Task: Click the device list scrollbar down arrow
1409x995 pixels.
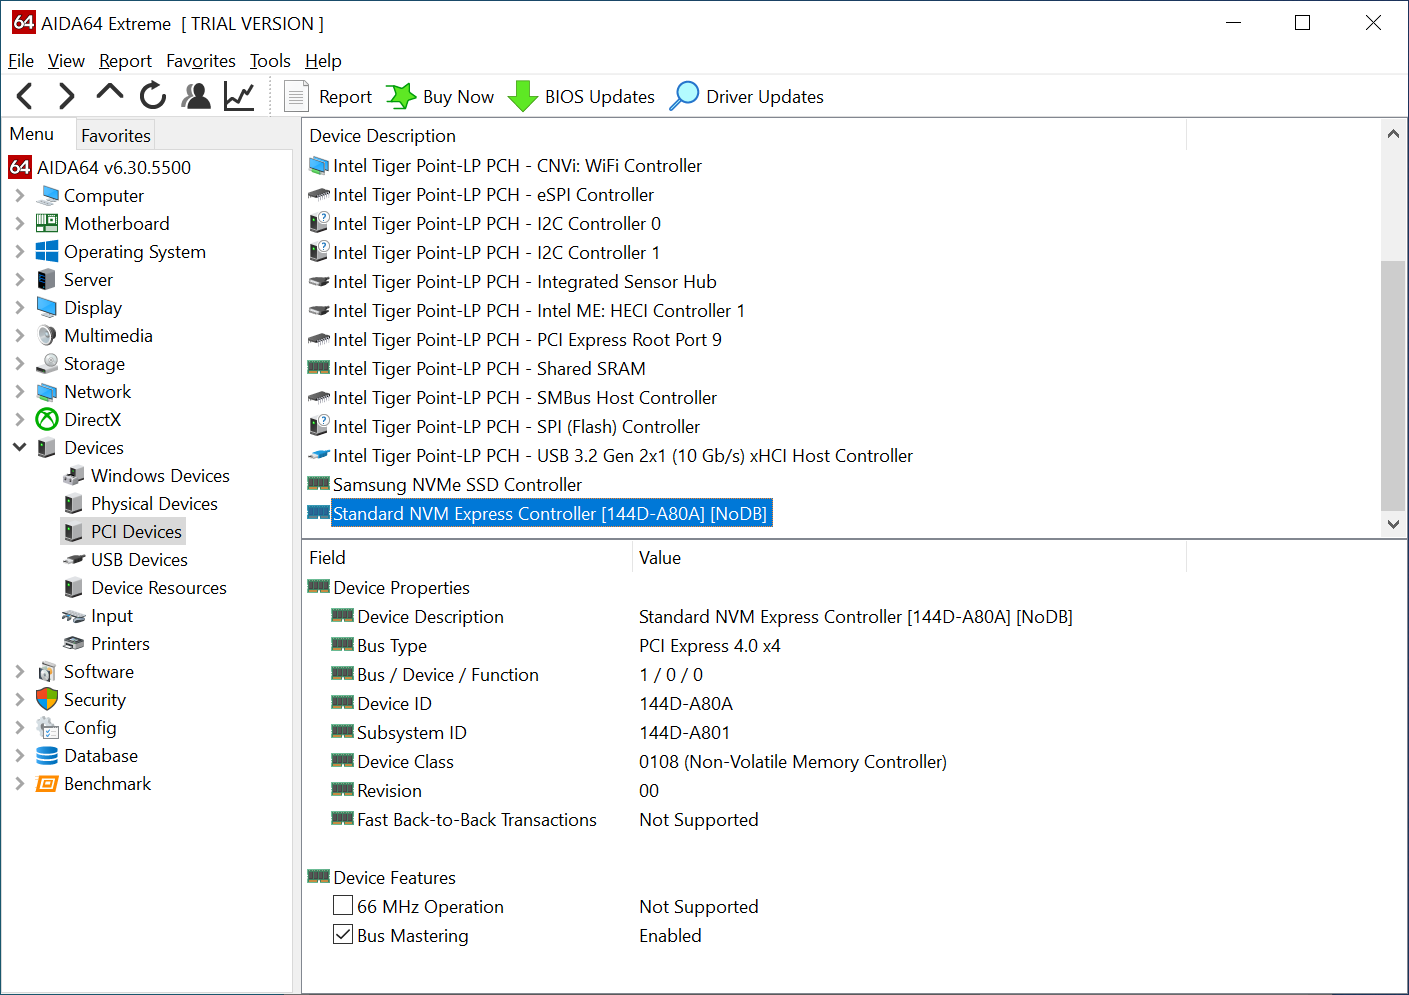Action: [1393, 524]
